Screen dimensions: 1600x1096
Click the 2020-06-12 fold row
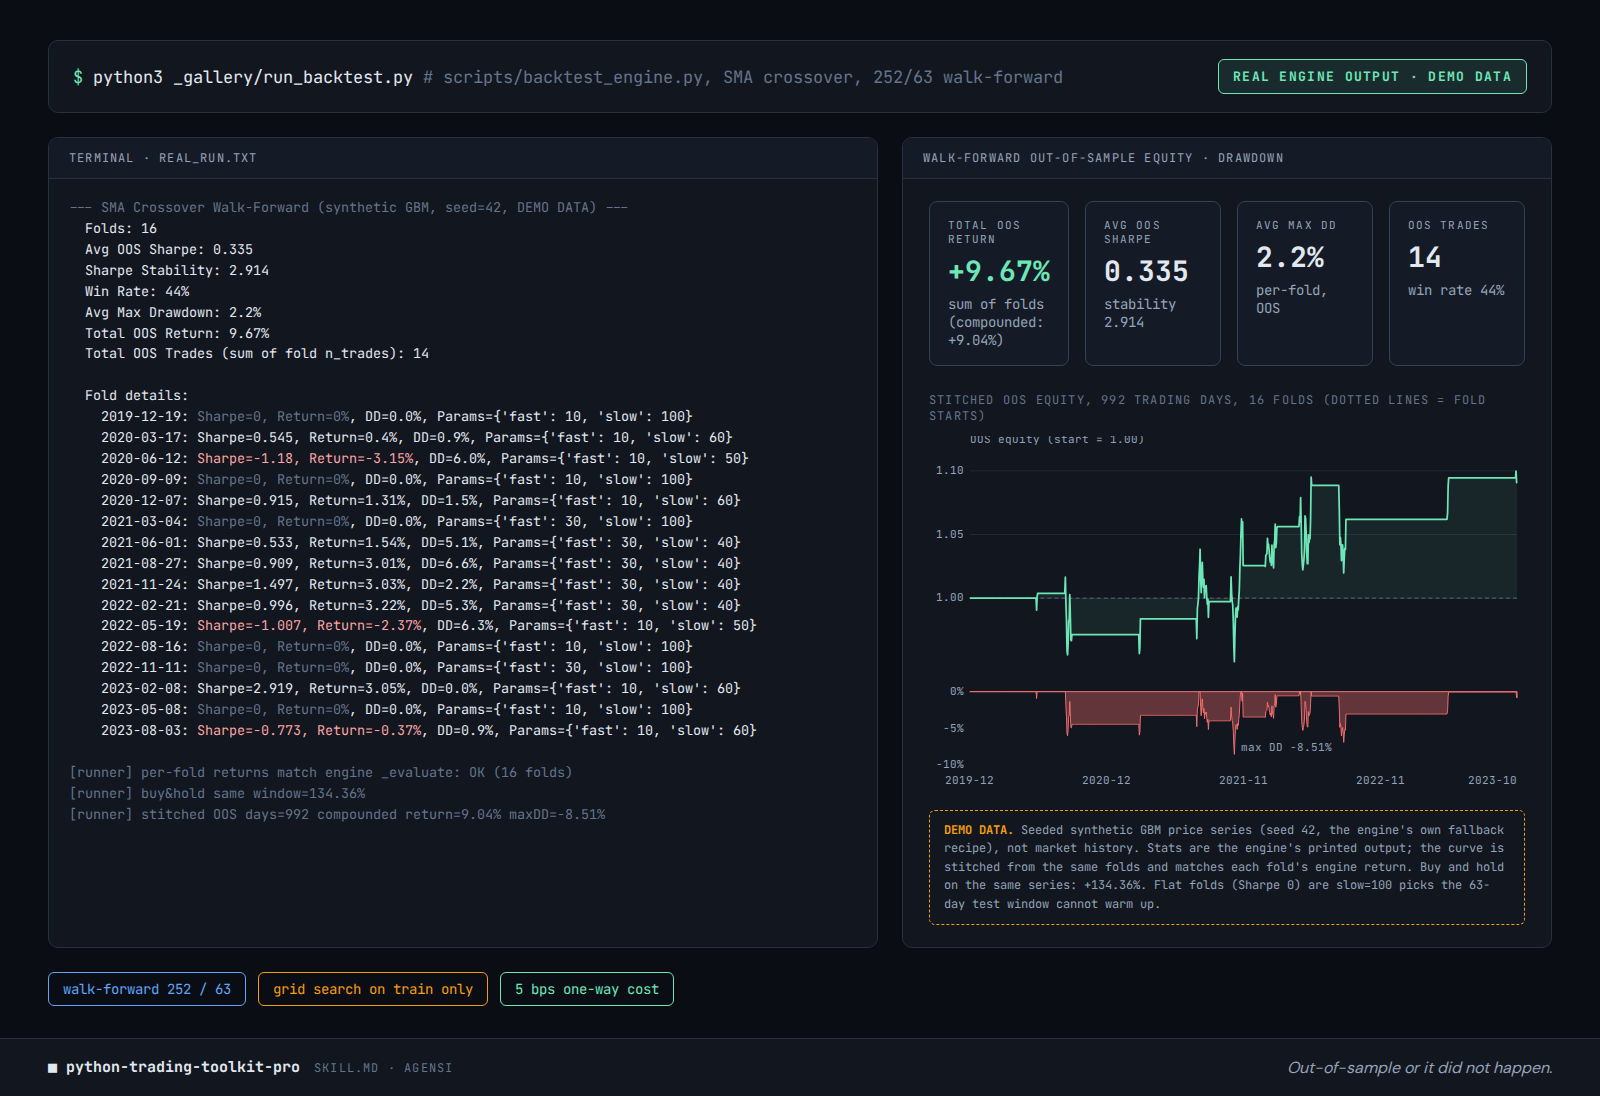pyautogui.click(x=425, y=459)
